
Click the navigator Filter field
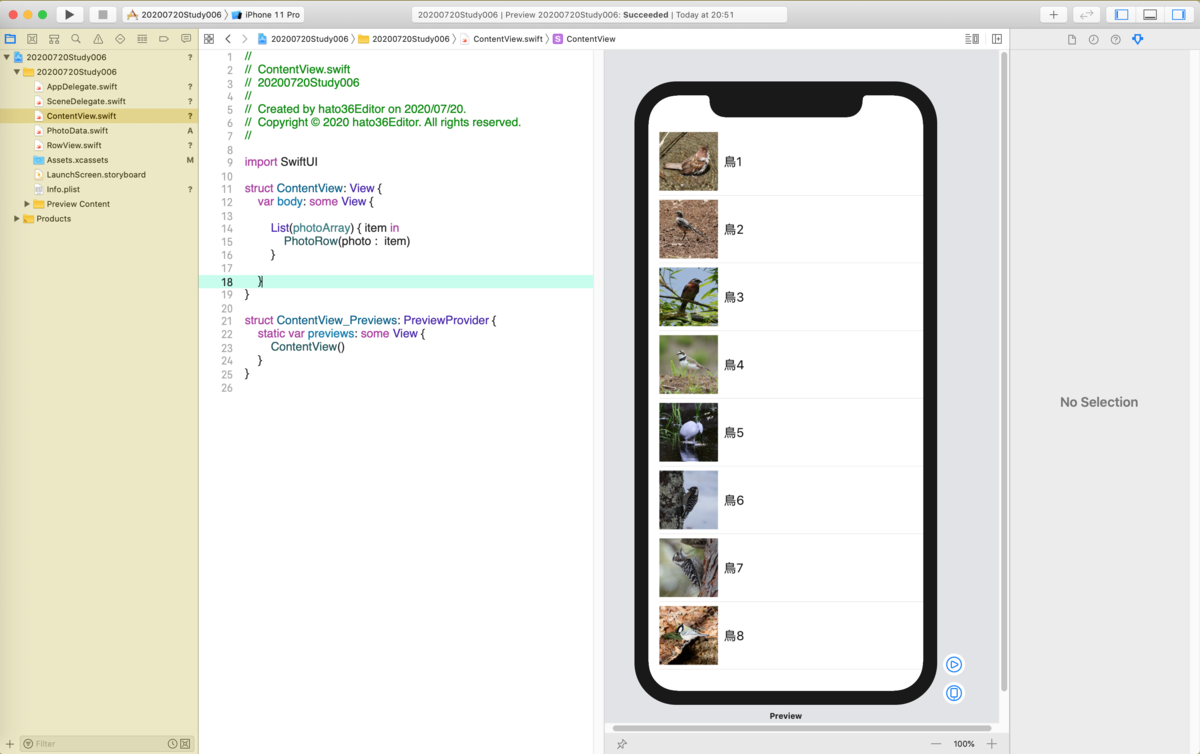tap(92, 744)
